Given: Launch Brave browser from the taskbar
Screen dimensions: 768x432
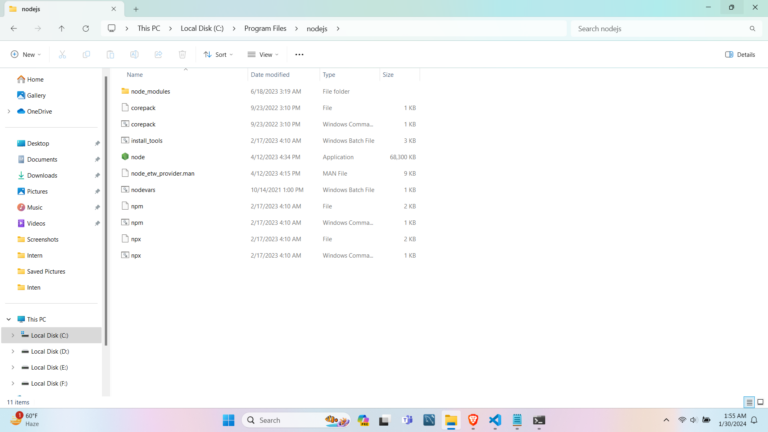Looking at the screenshot, I should click(473, 420).
